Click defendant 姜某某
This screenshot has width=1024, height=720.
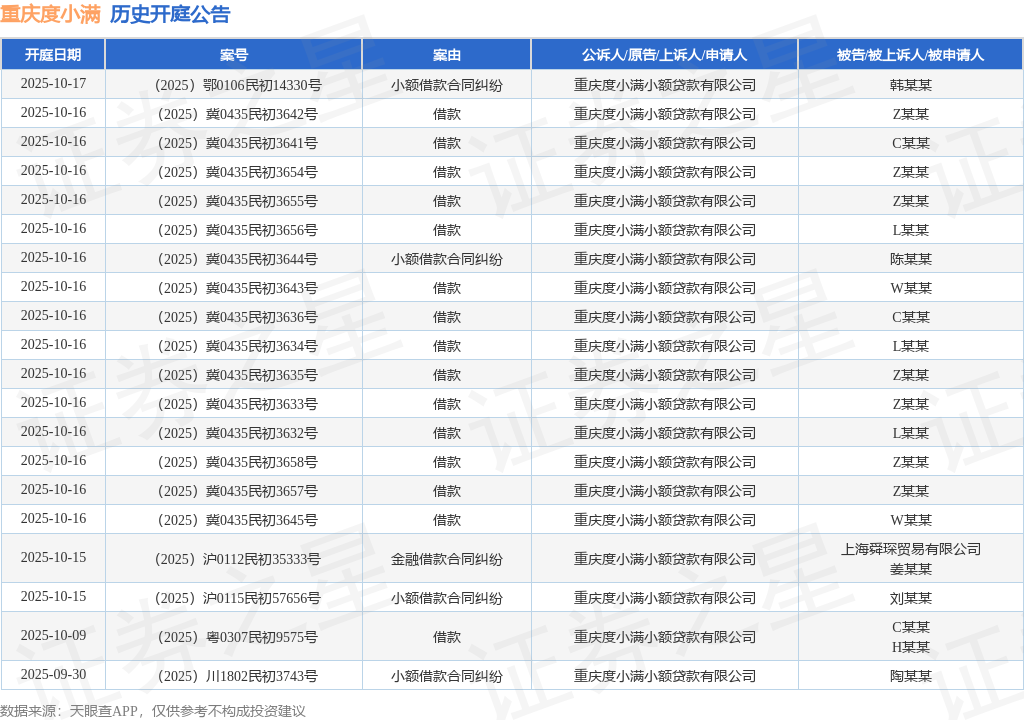910,569
